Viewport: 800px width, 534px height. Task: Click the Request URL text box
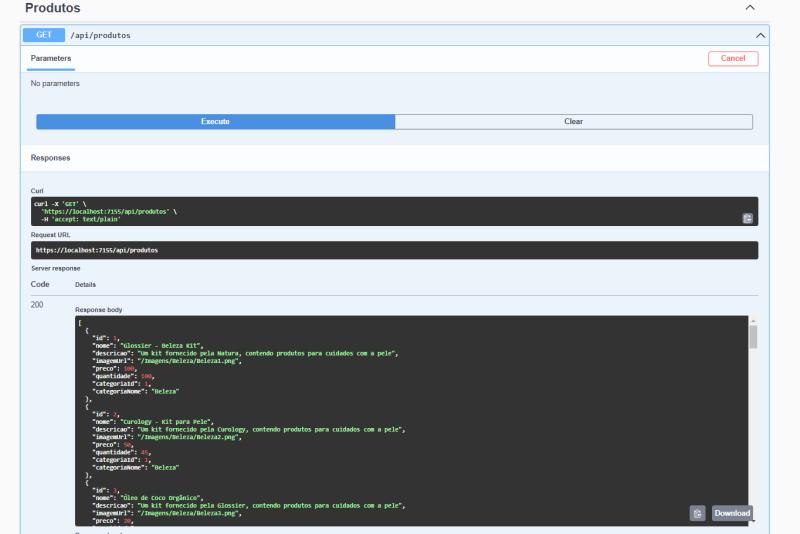click(394, 250)
